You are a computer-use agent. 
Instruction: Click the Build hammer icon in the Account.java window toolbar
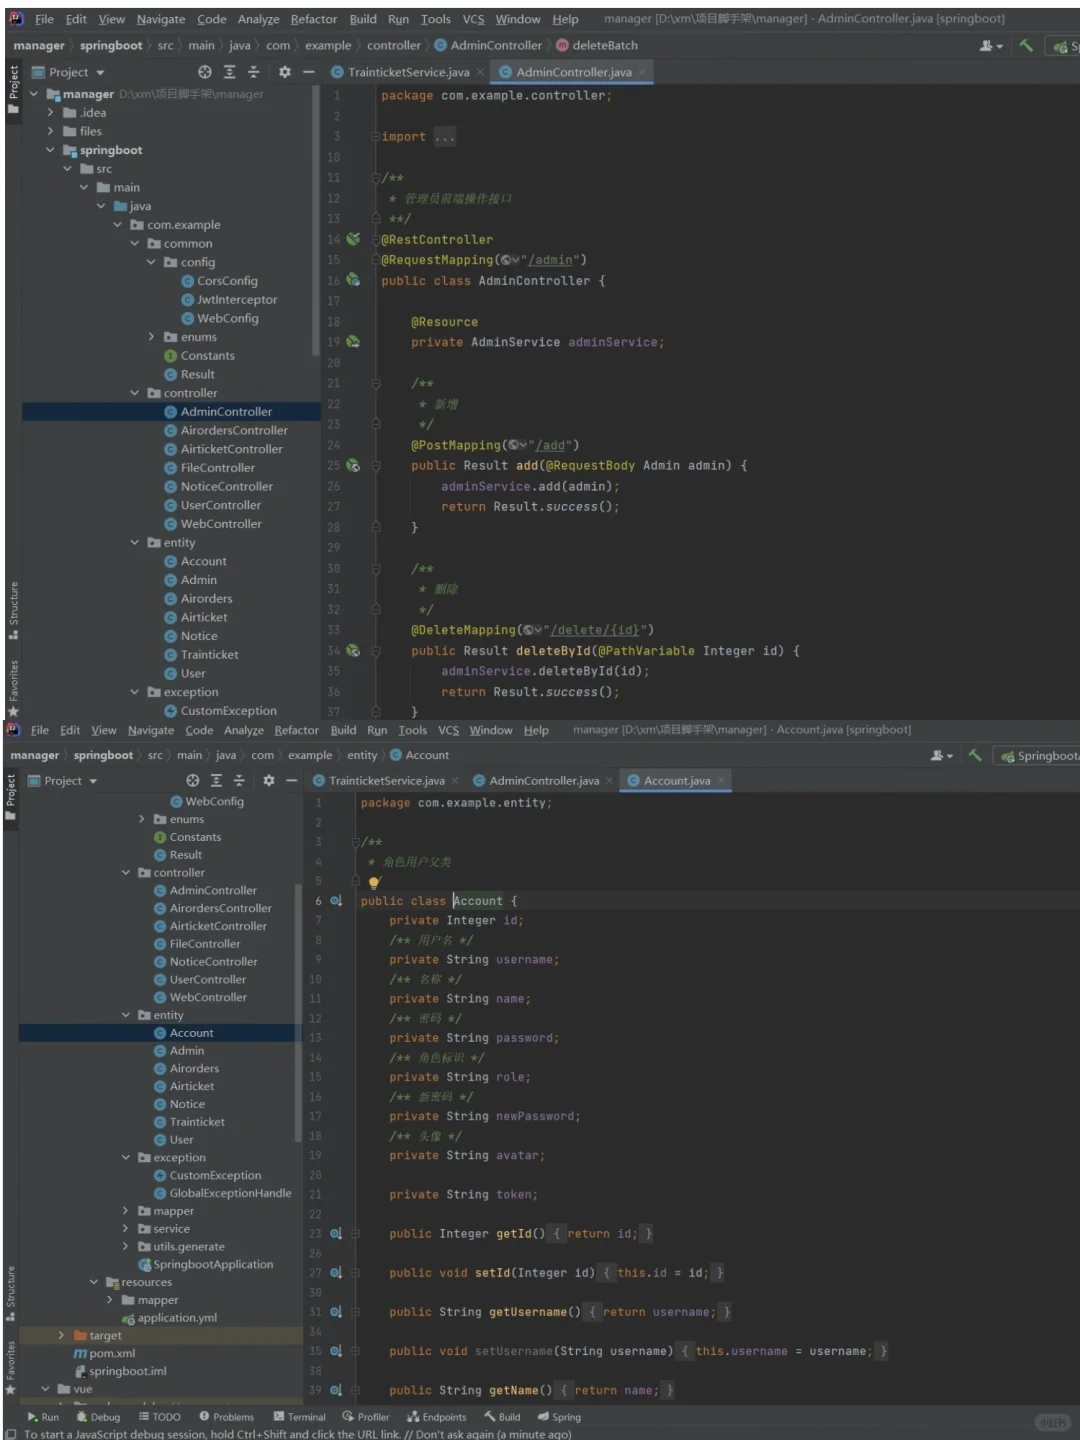975,755
